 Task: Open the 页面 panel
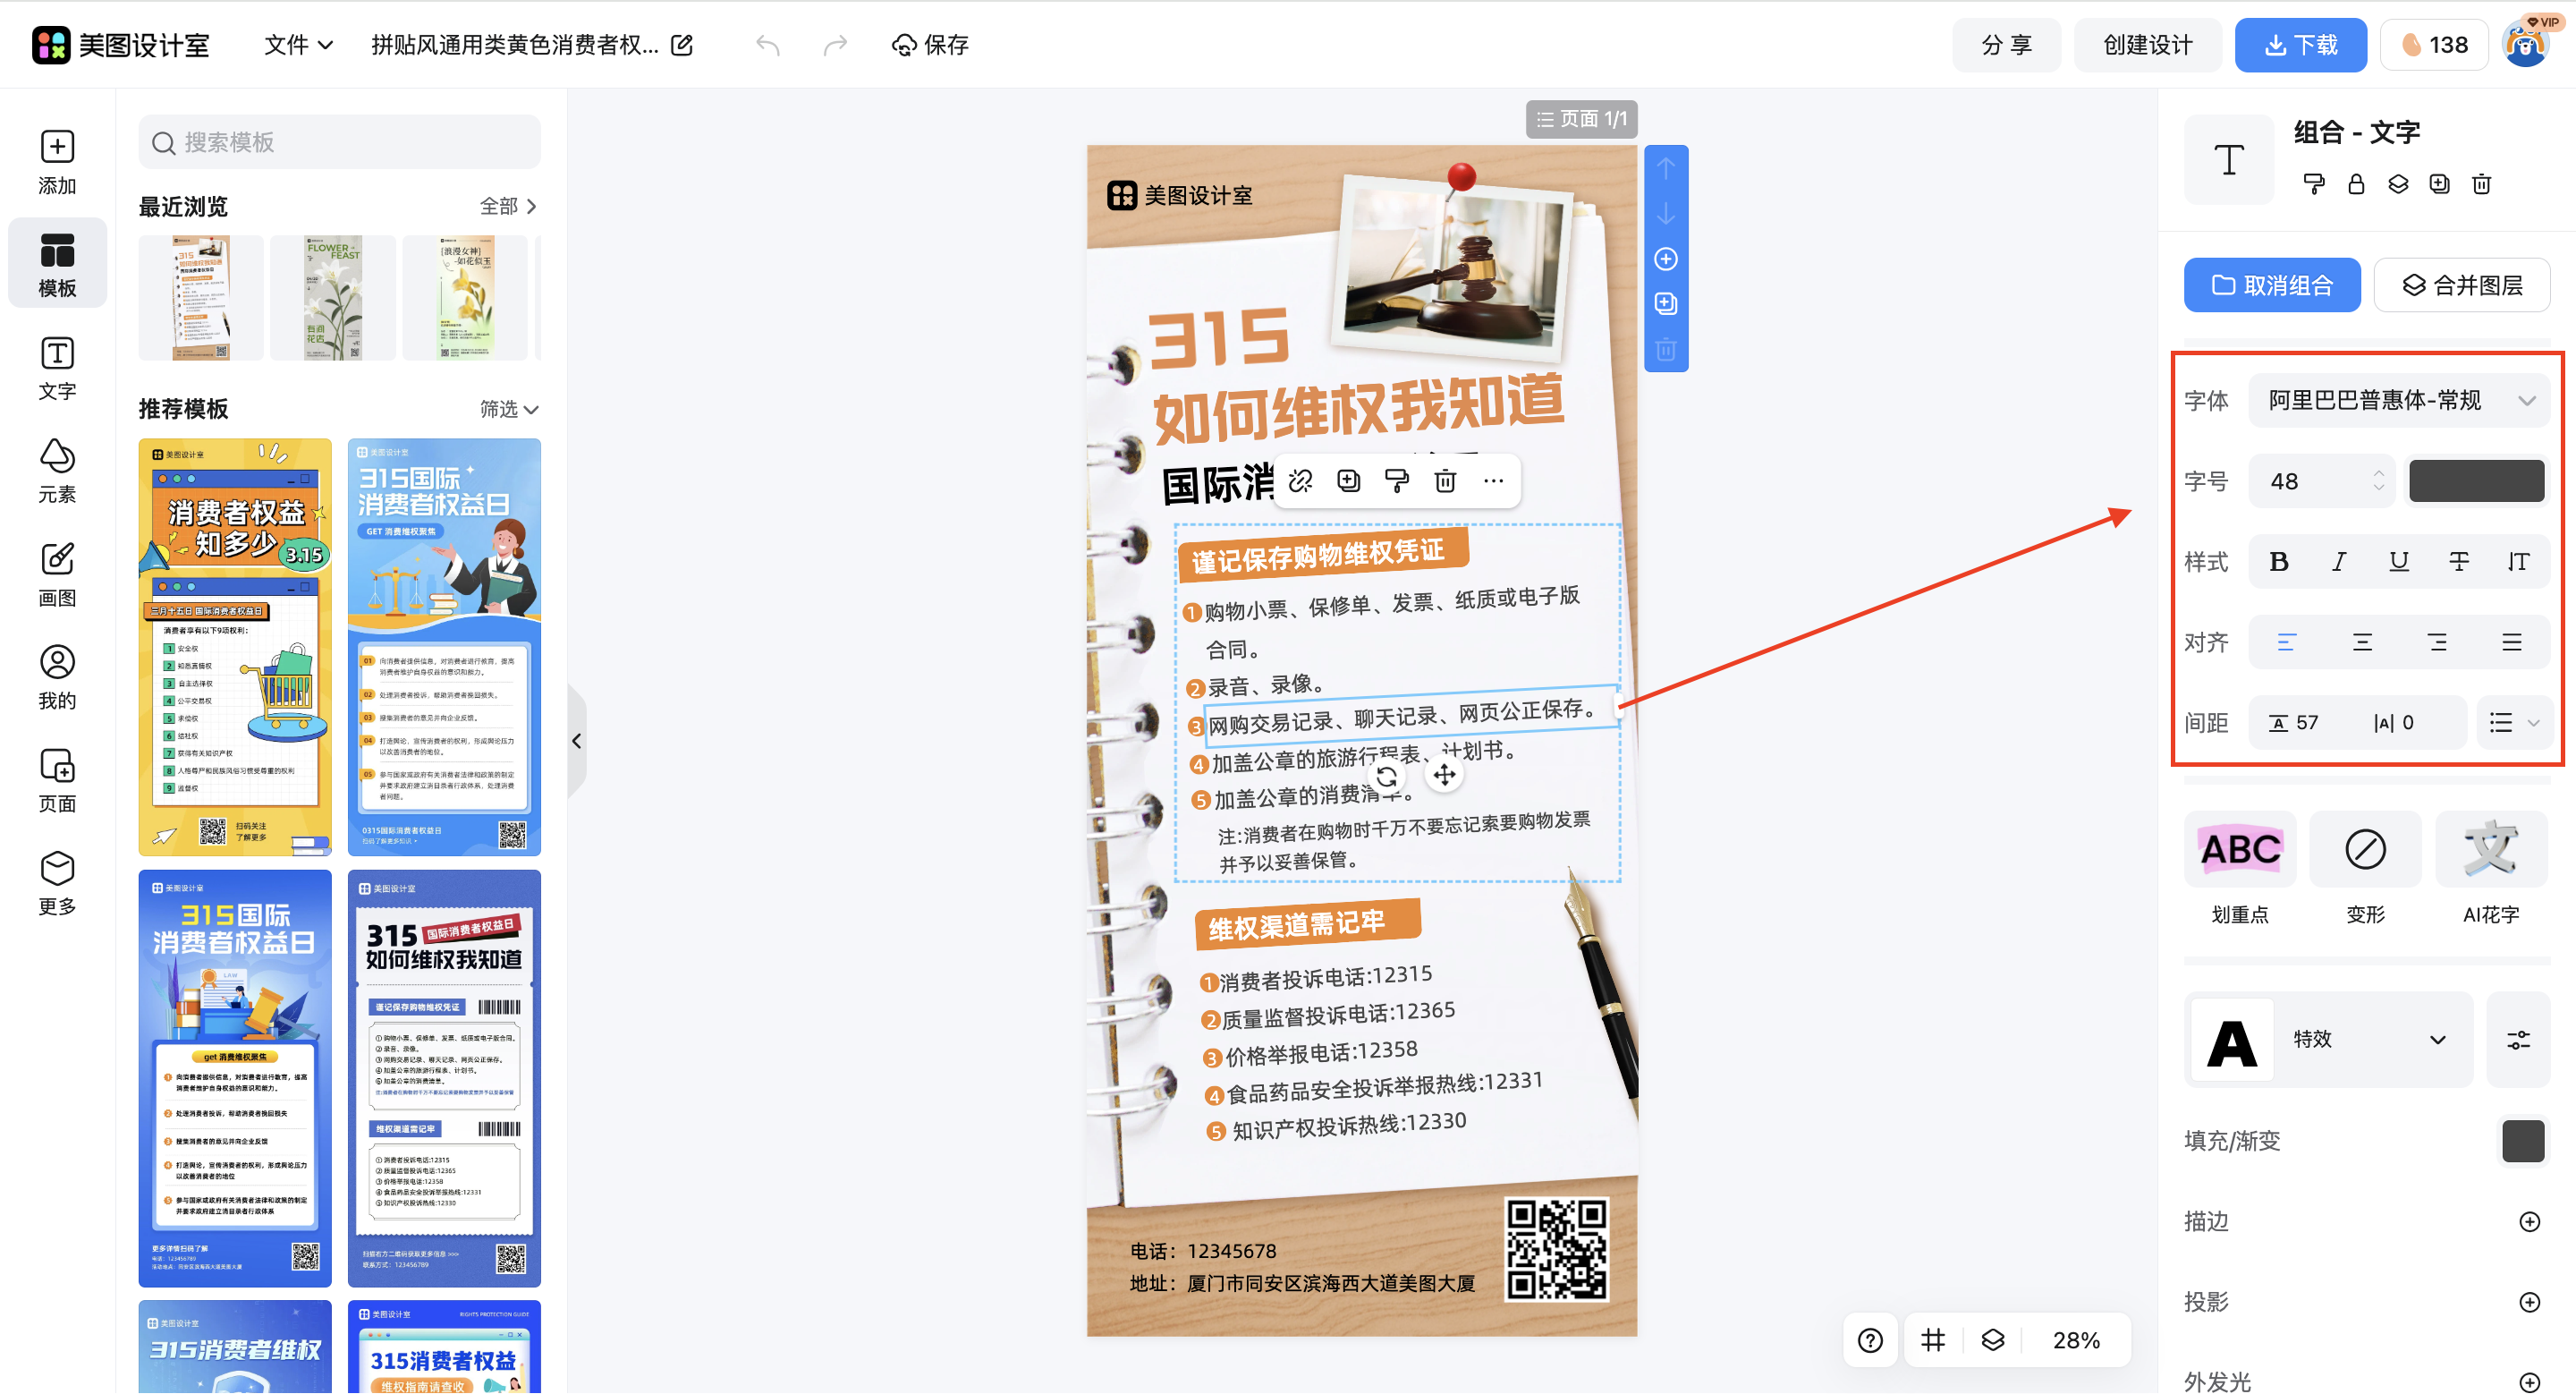pos(57,778)
